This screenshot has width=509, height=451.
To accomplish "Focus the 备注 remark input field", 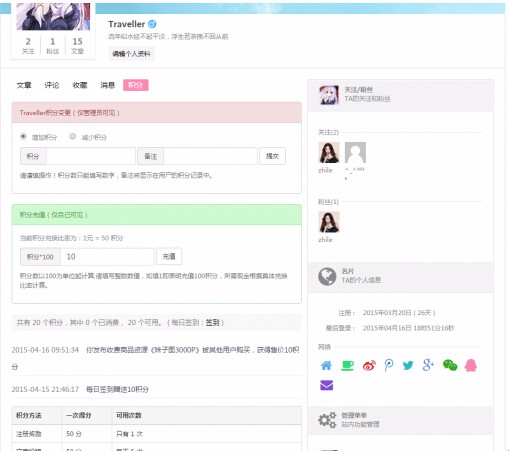I will pos(210,156).
